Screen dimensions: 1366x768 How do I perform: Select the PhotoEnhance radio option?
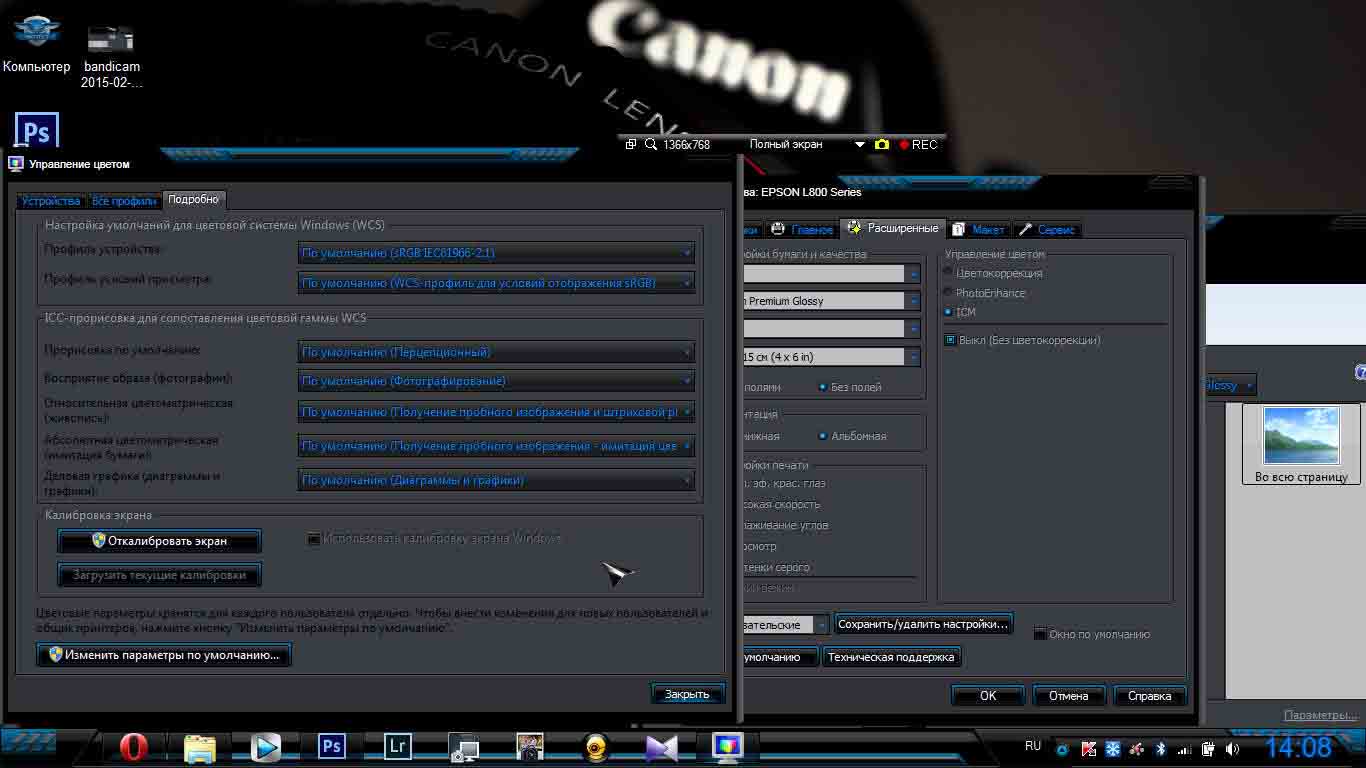coord(948,293)
